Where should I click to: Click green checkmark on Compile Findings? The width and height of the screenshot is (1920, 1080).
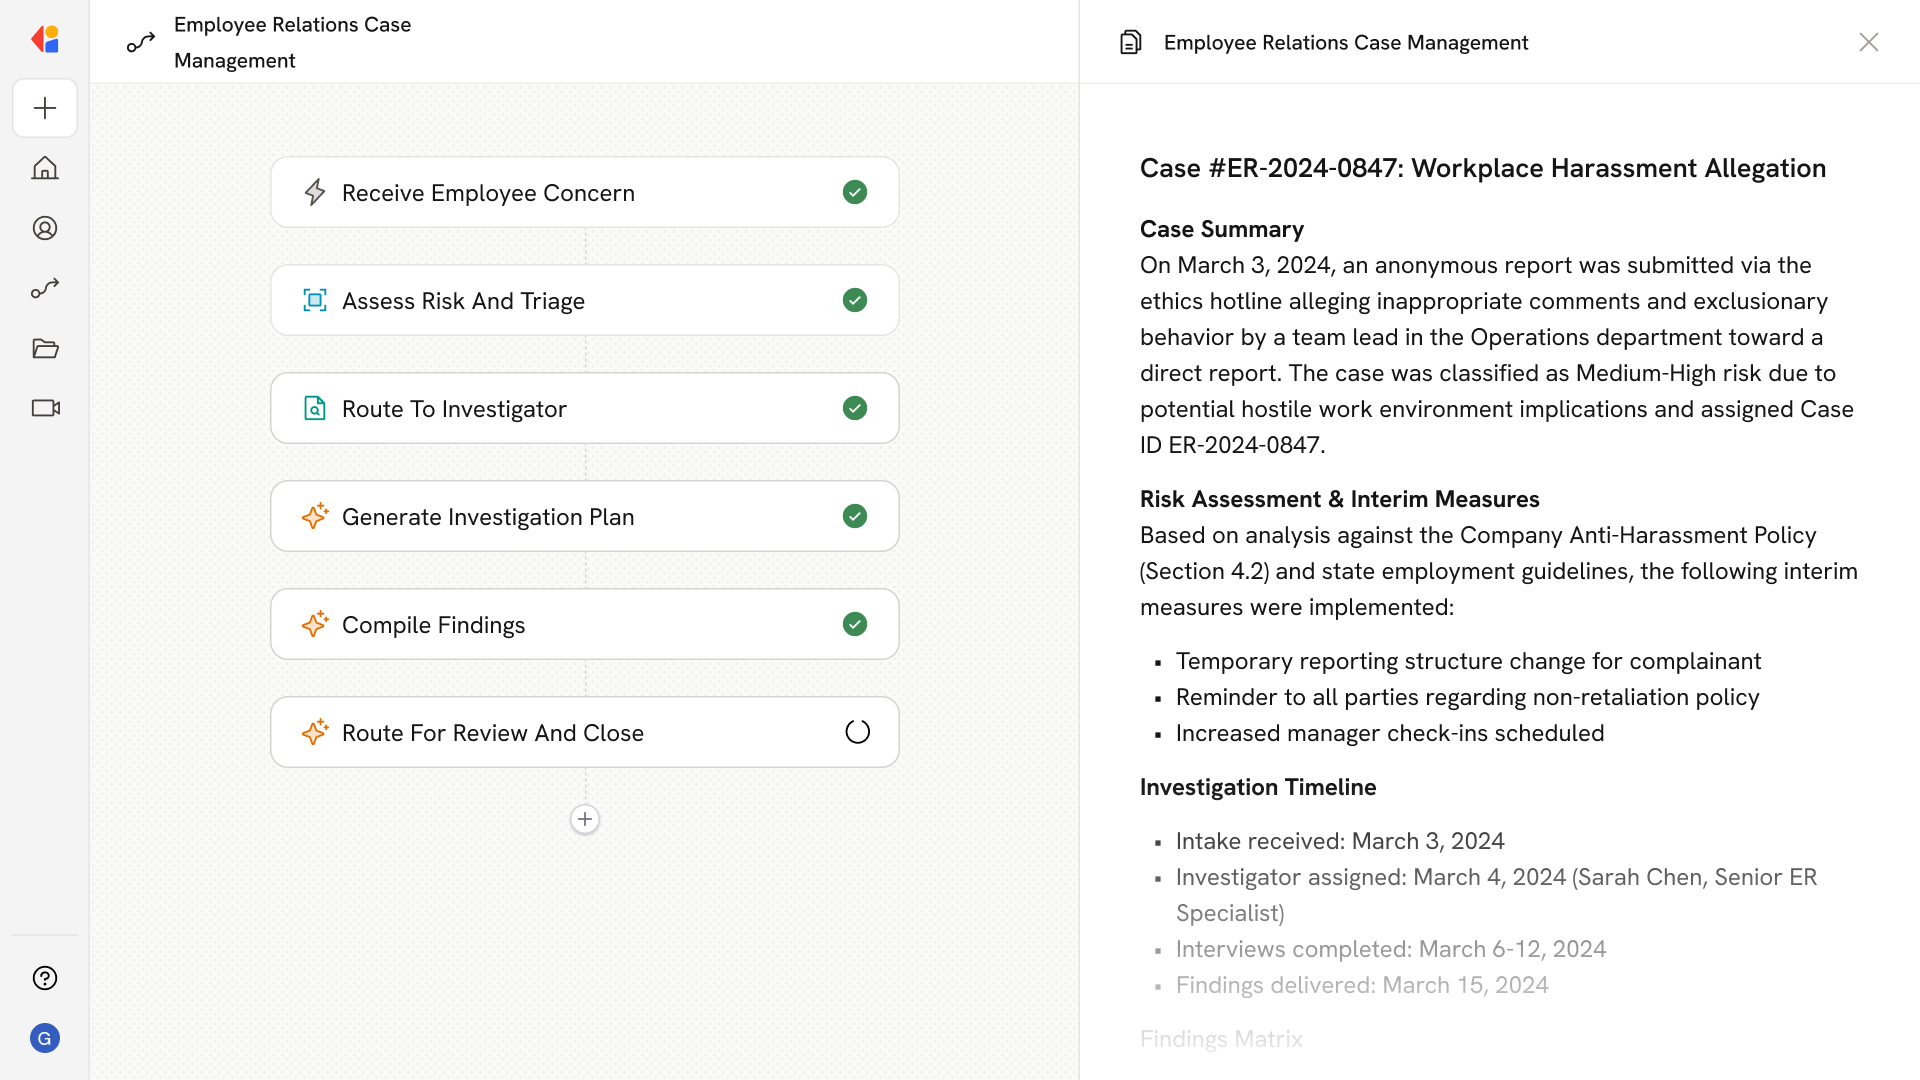(x=855, y=624)
